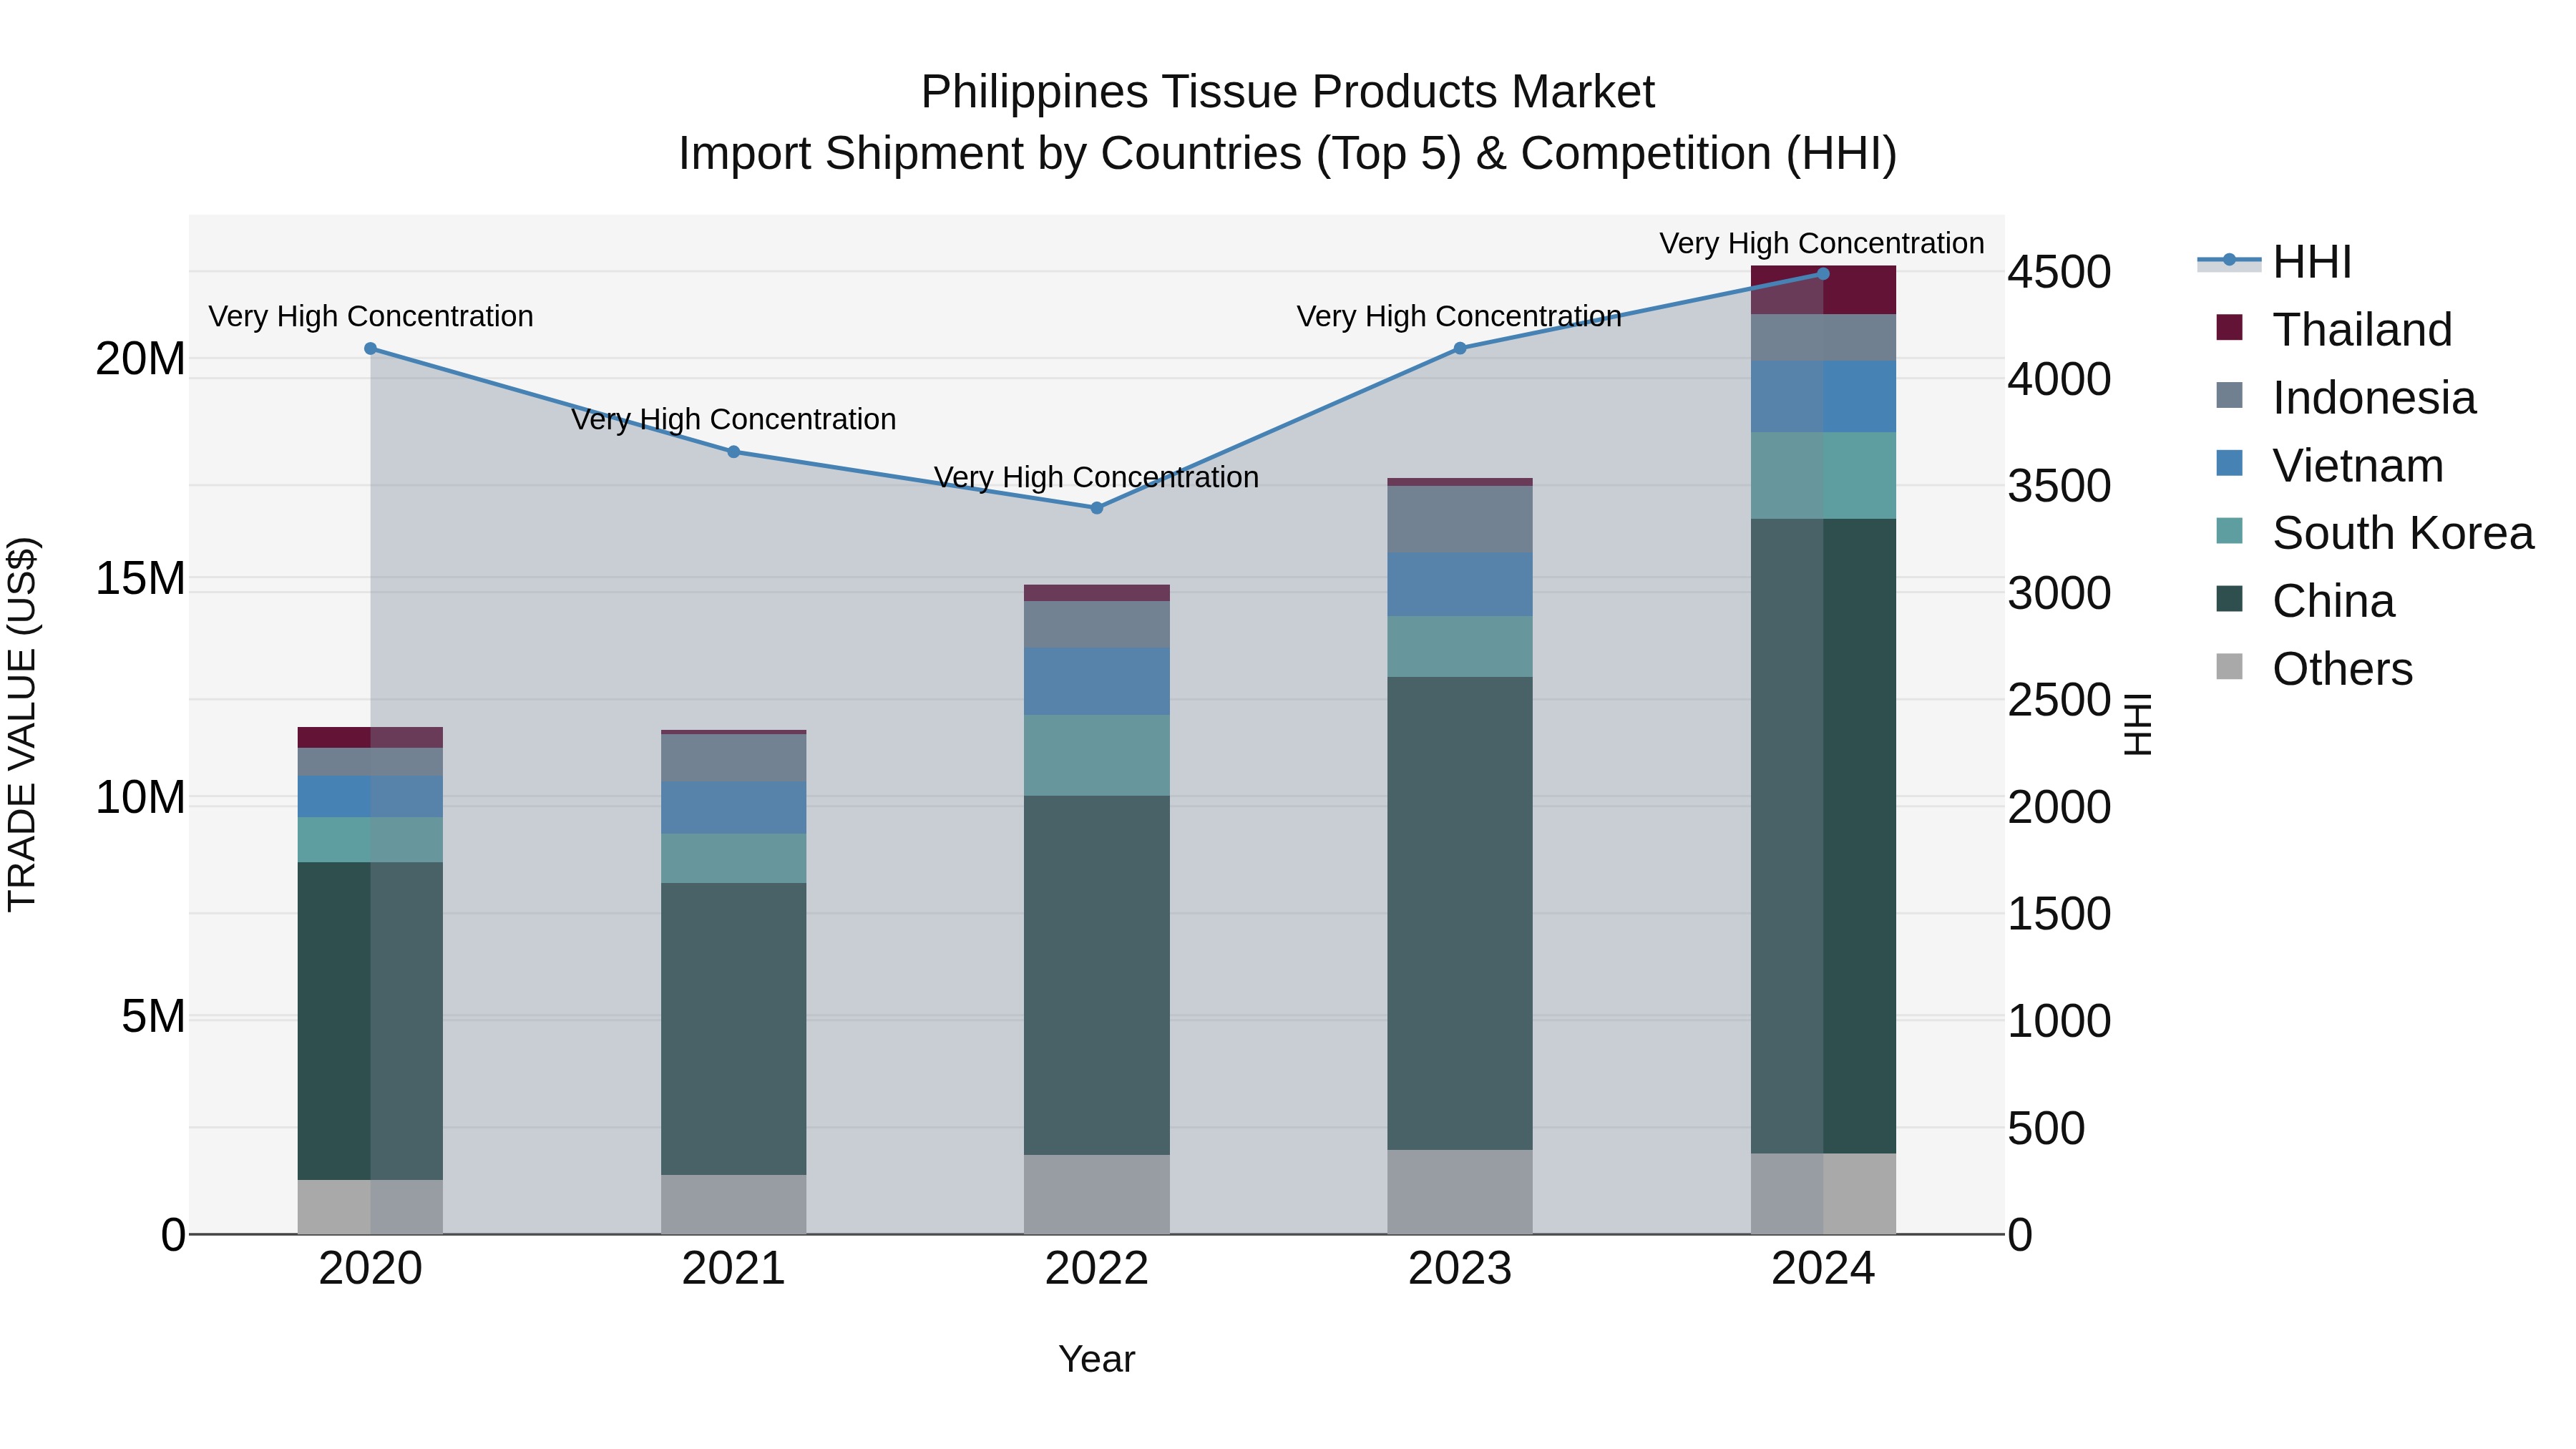Click the China segment of 2021 bar
This screenshot has height=1449, width=2576.
click(x=733, y=1029)
